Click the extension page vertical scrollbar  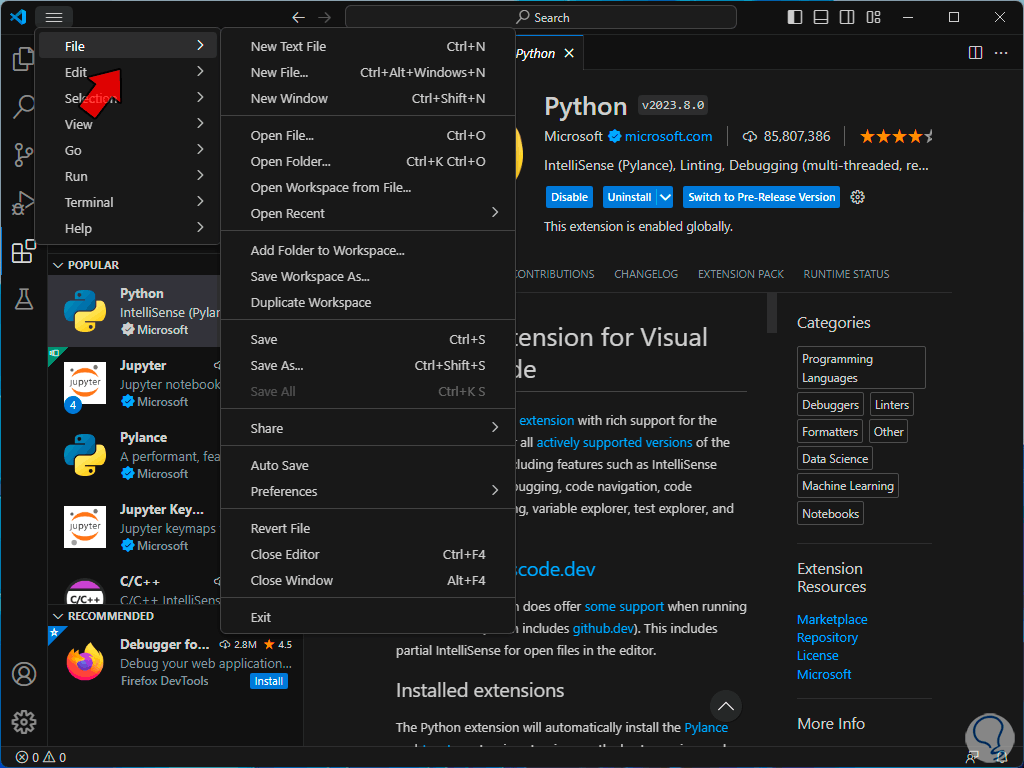tap(772, 312)
